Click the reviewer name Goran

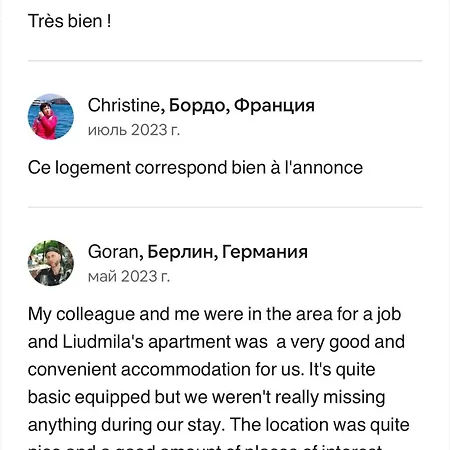pyautogui.click(x=113, y=252)
